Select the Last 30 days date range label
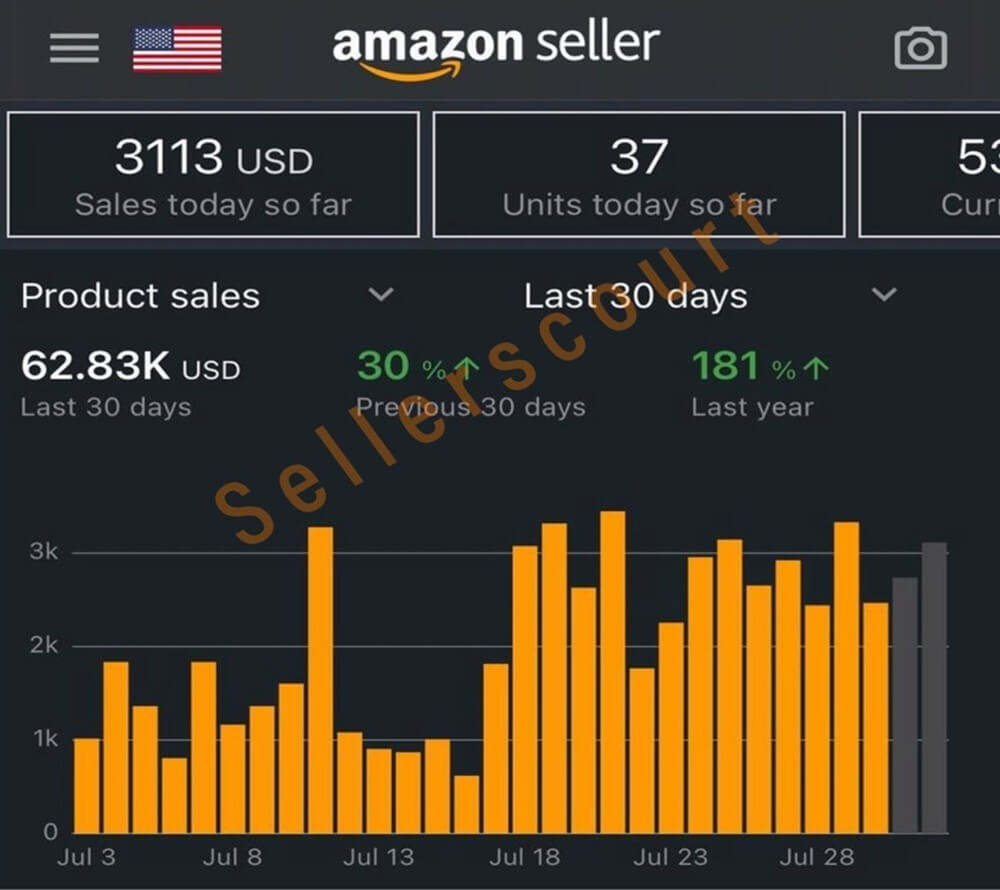This screenshot has height=890, width=1000. coord(636,296)
